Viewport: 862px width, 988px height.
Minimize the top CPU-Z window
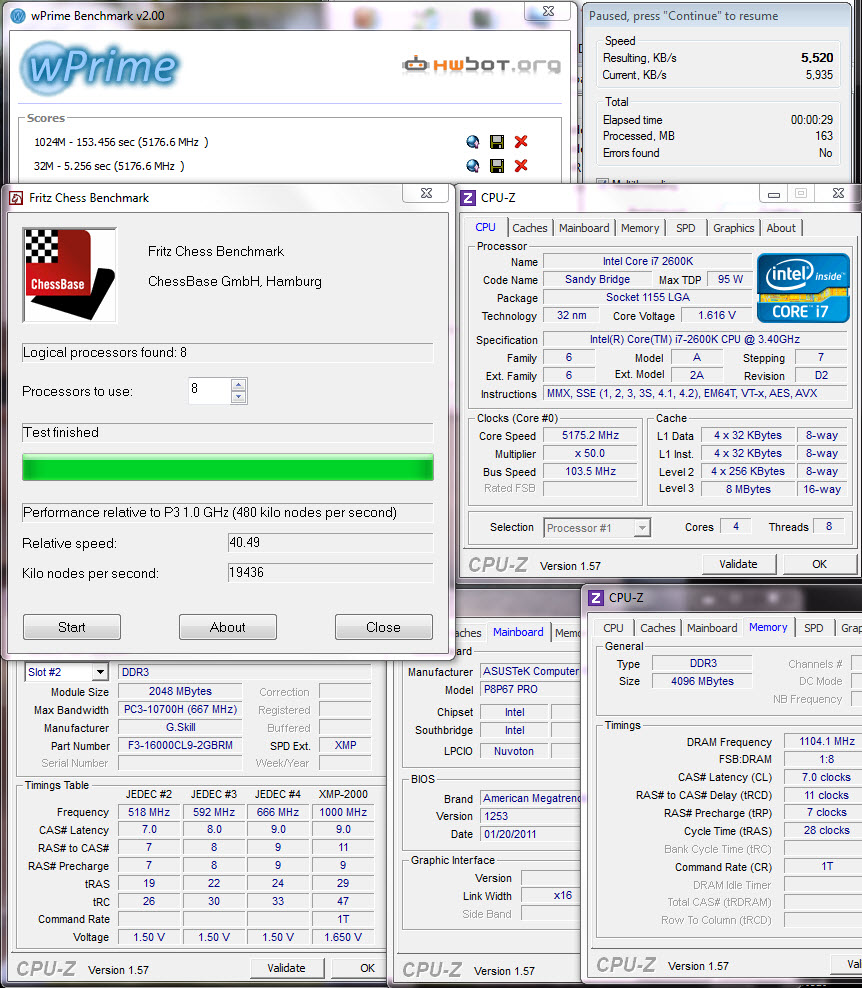pos(774,193)
